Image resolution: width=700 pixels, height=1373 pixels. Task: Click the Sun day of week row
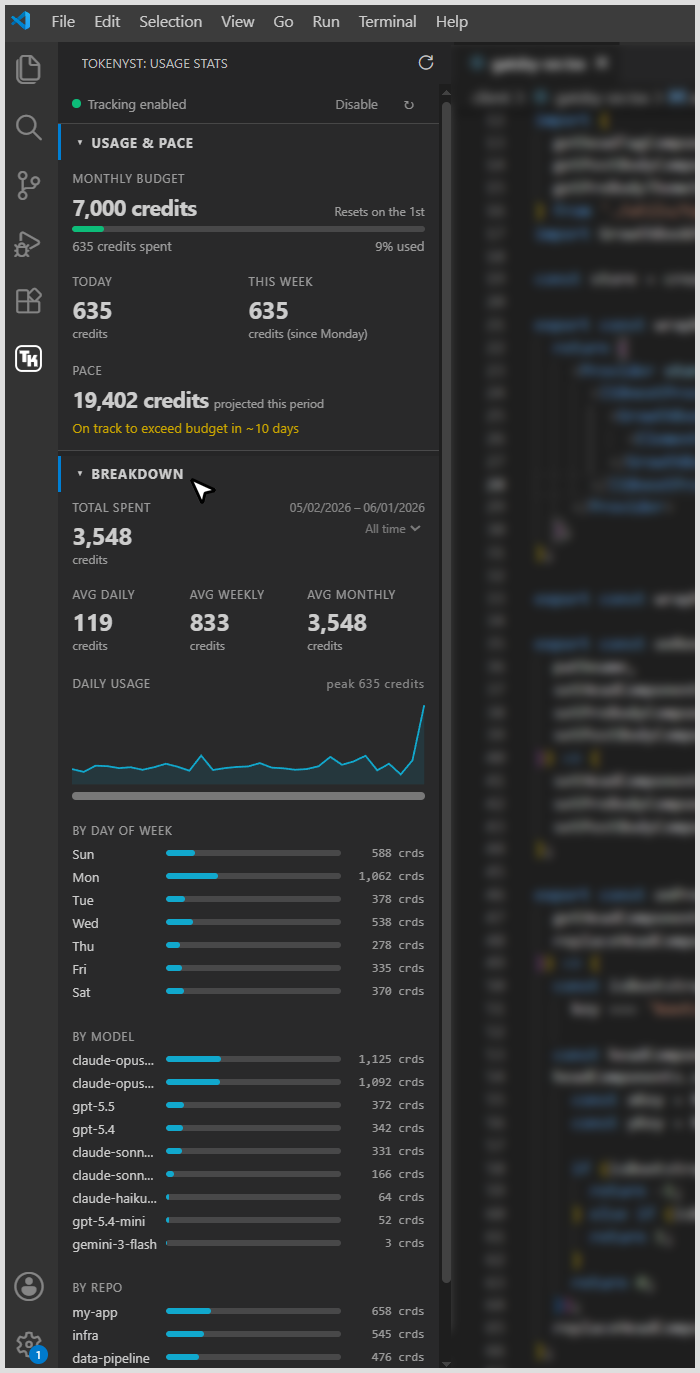[x=248, y=854]
